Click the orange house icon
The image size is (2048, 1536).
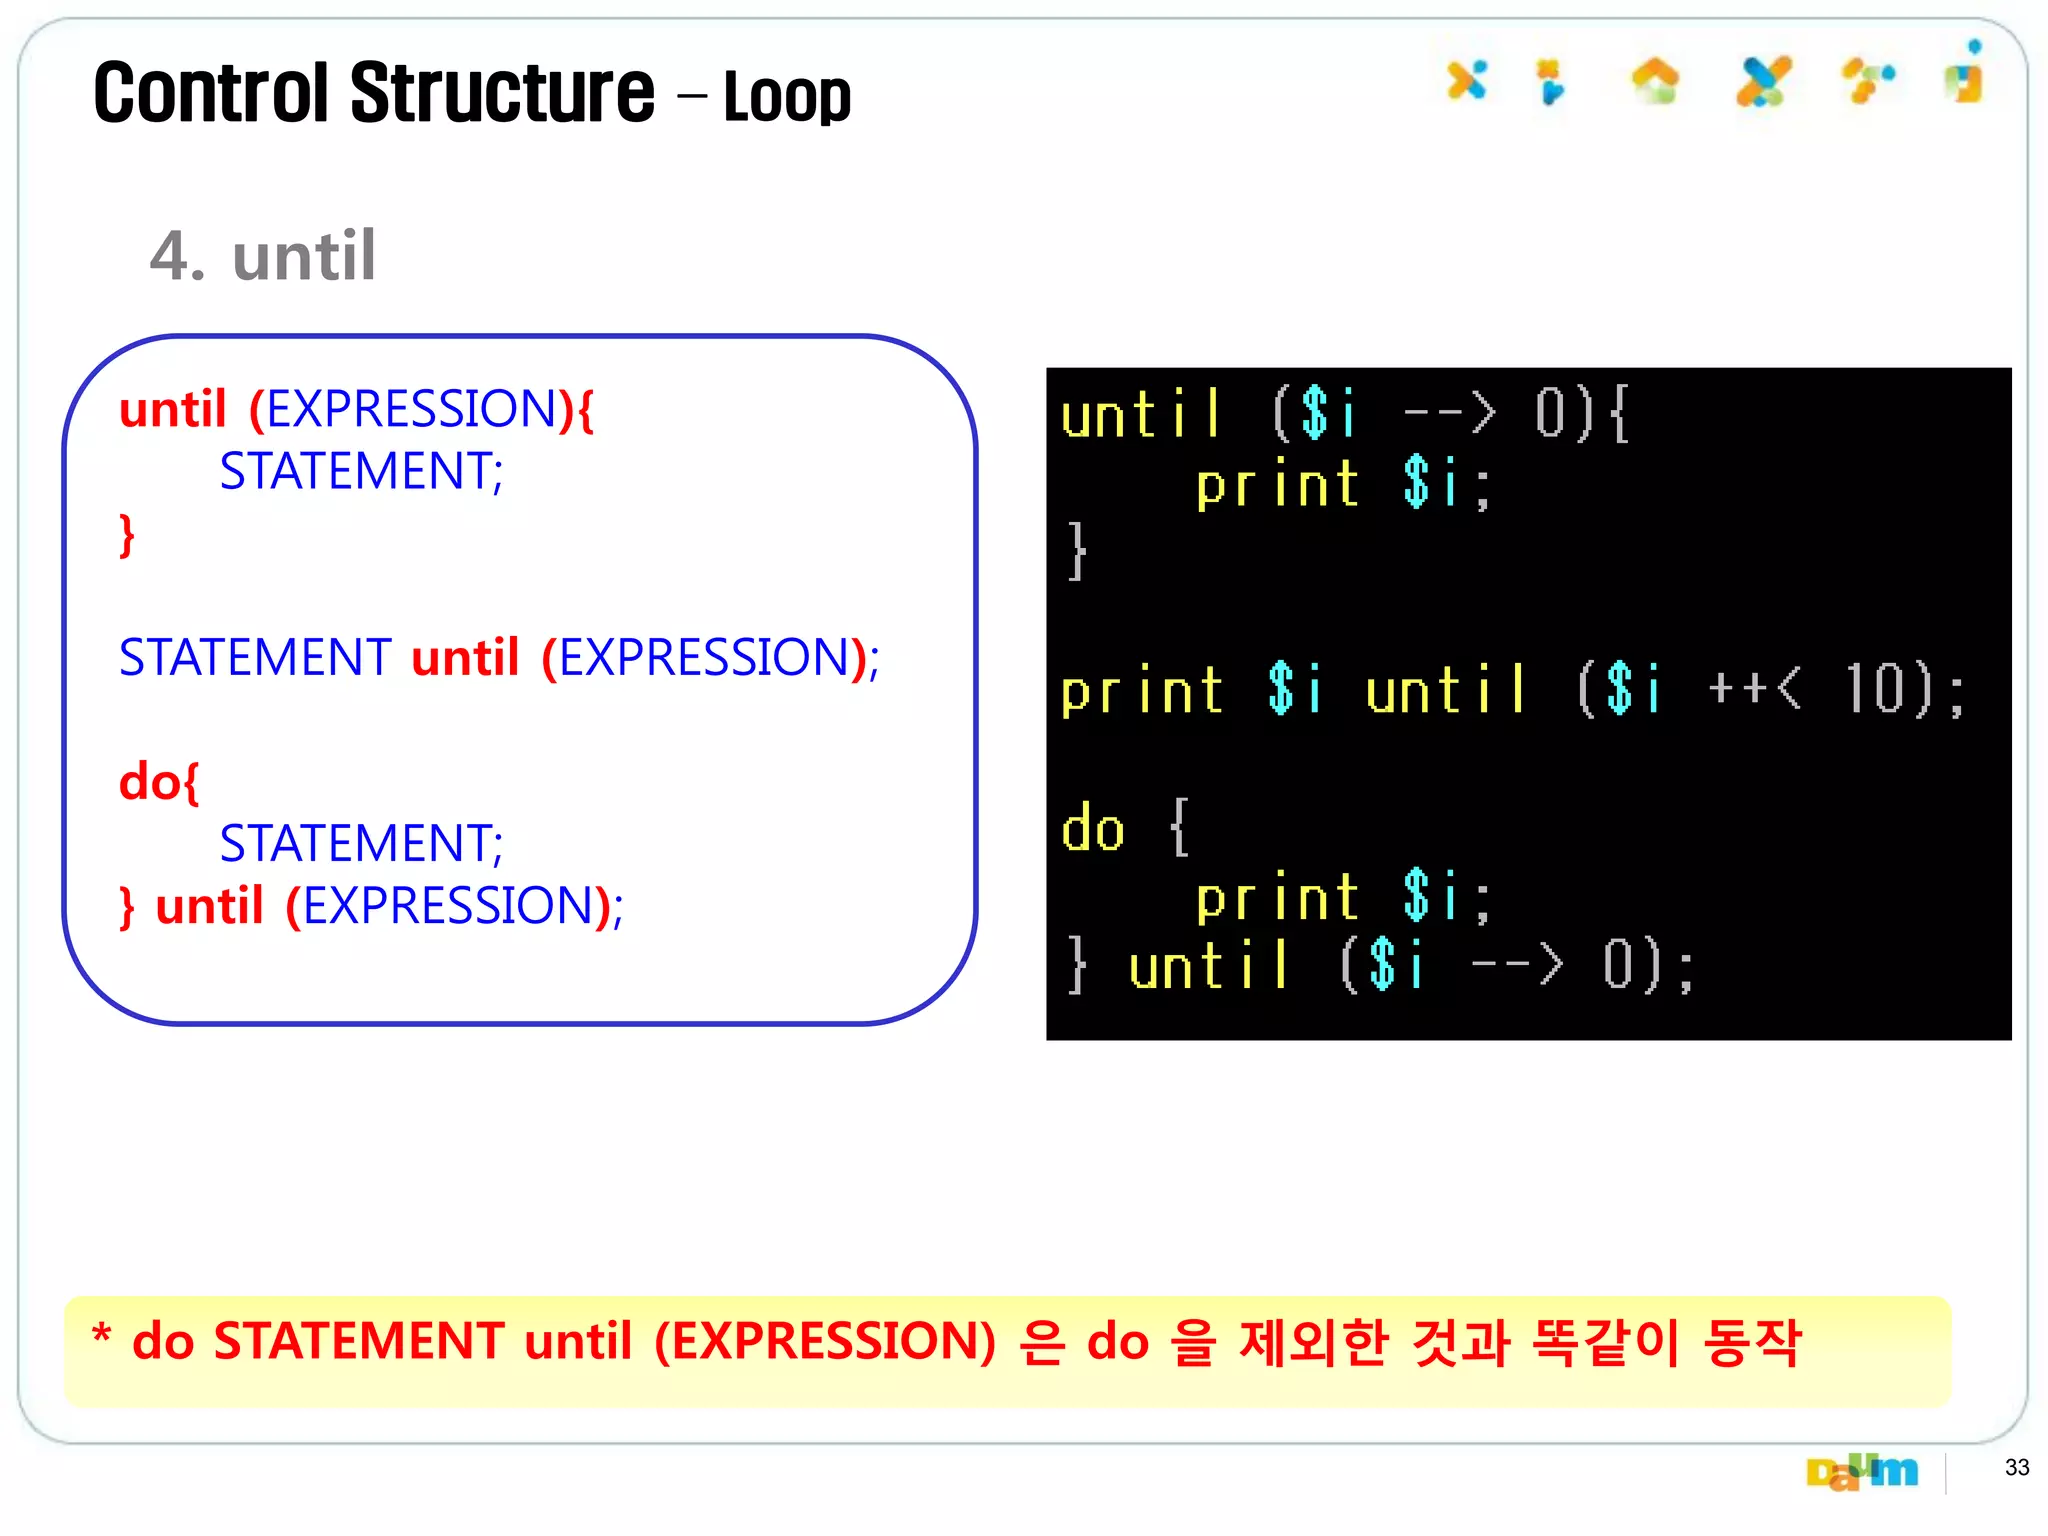1655,81
